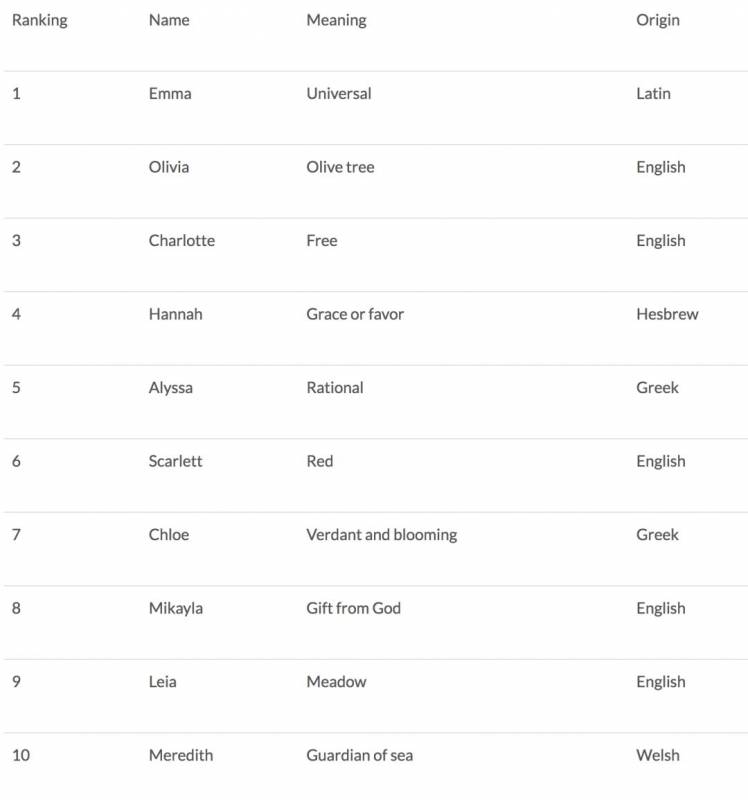This screenshot has width=748, height=800.
Task: Click the name Meredith
Action: tap(181, 755)
